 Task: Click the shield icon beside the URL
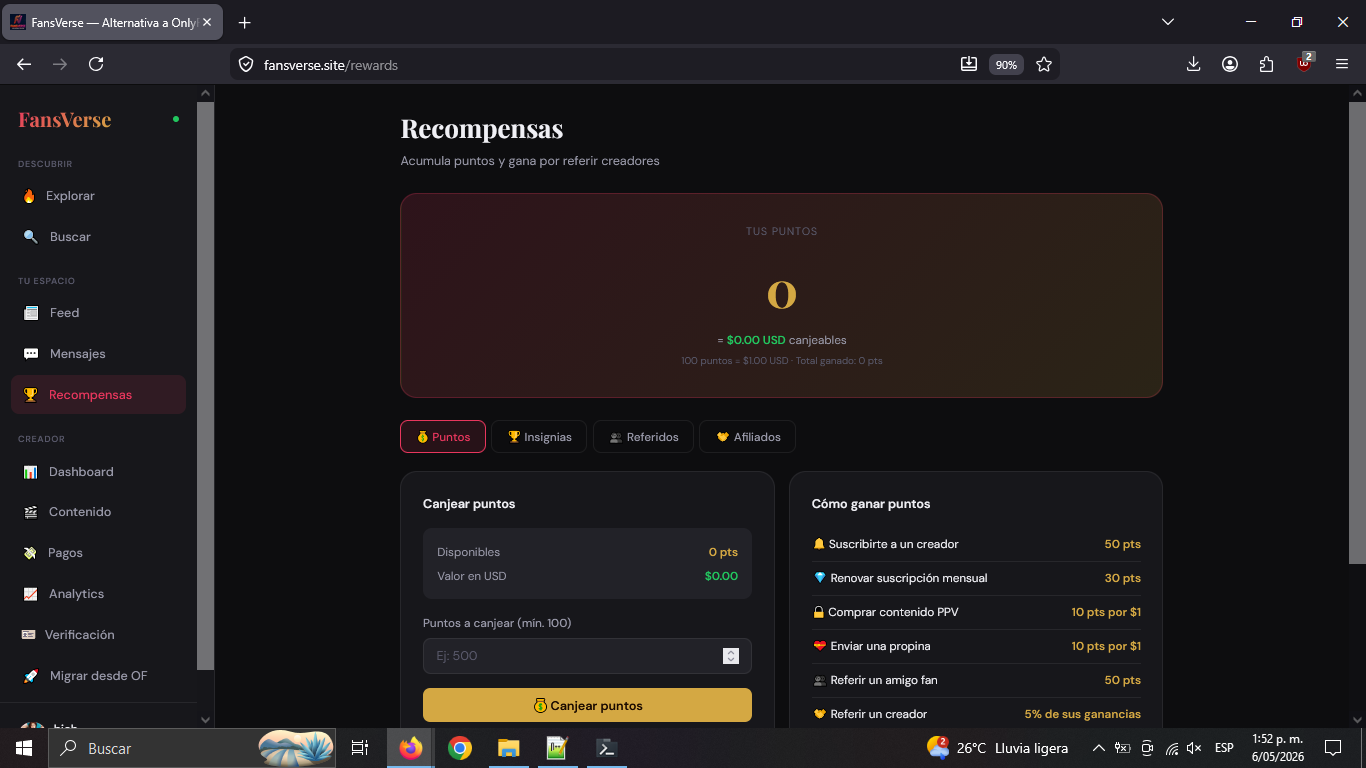point(246,65)
